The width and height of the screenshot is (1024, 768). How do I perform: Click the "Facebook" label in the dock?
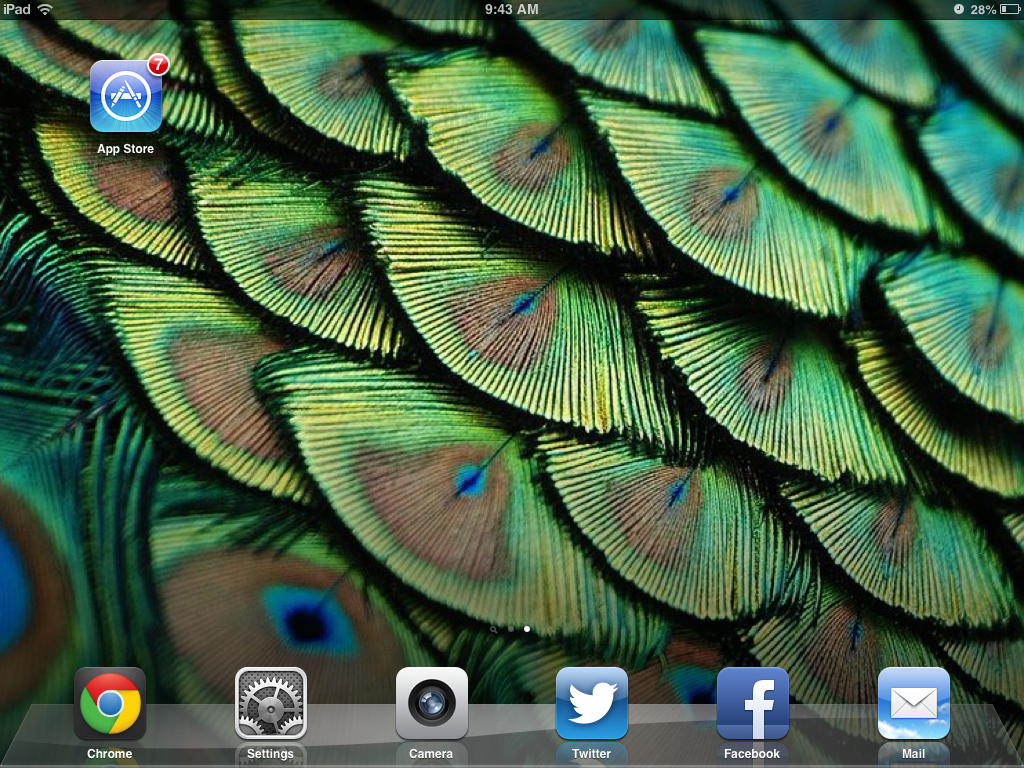click(x=752, y=754)
